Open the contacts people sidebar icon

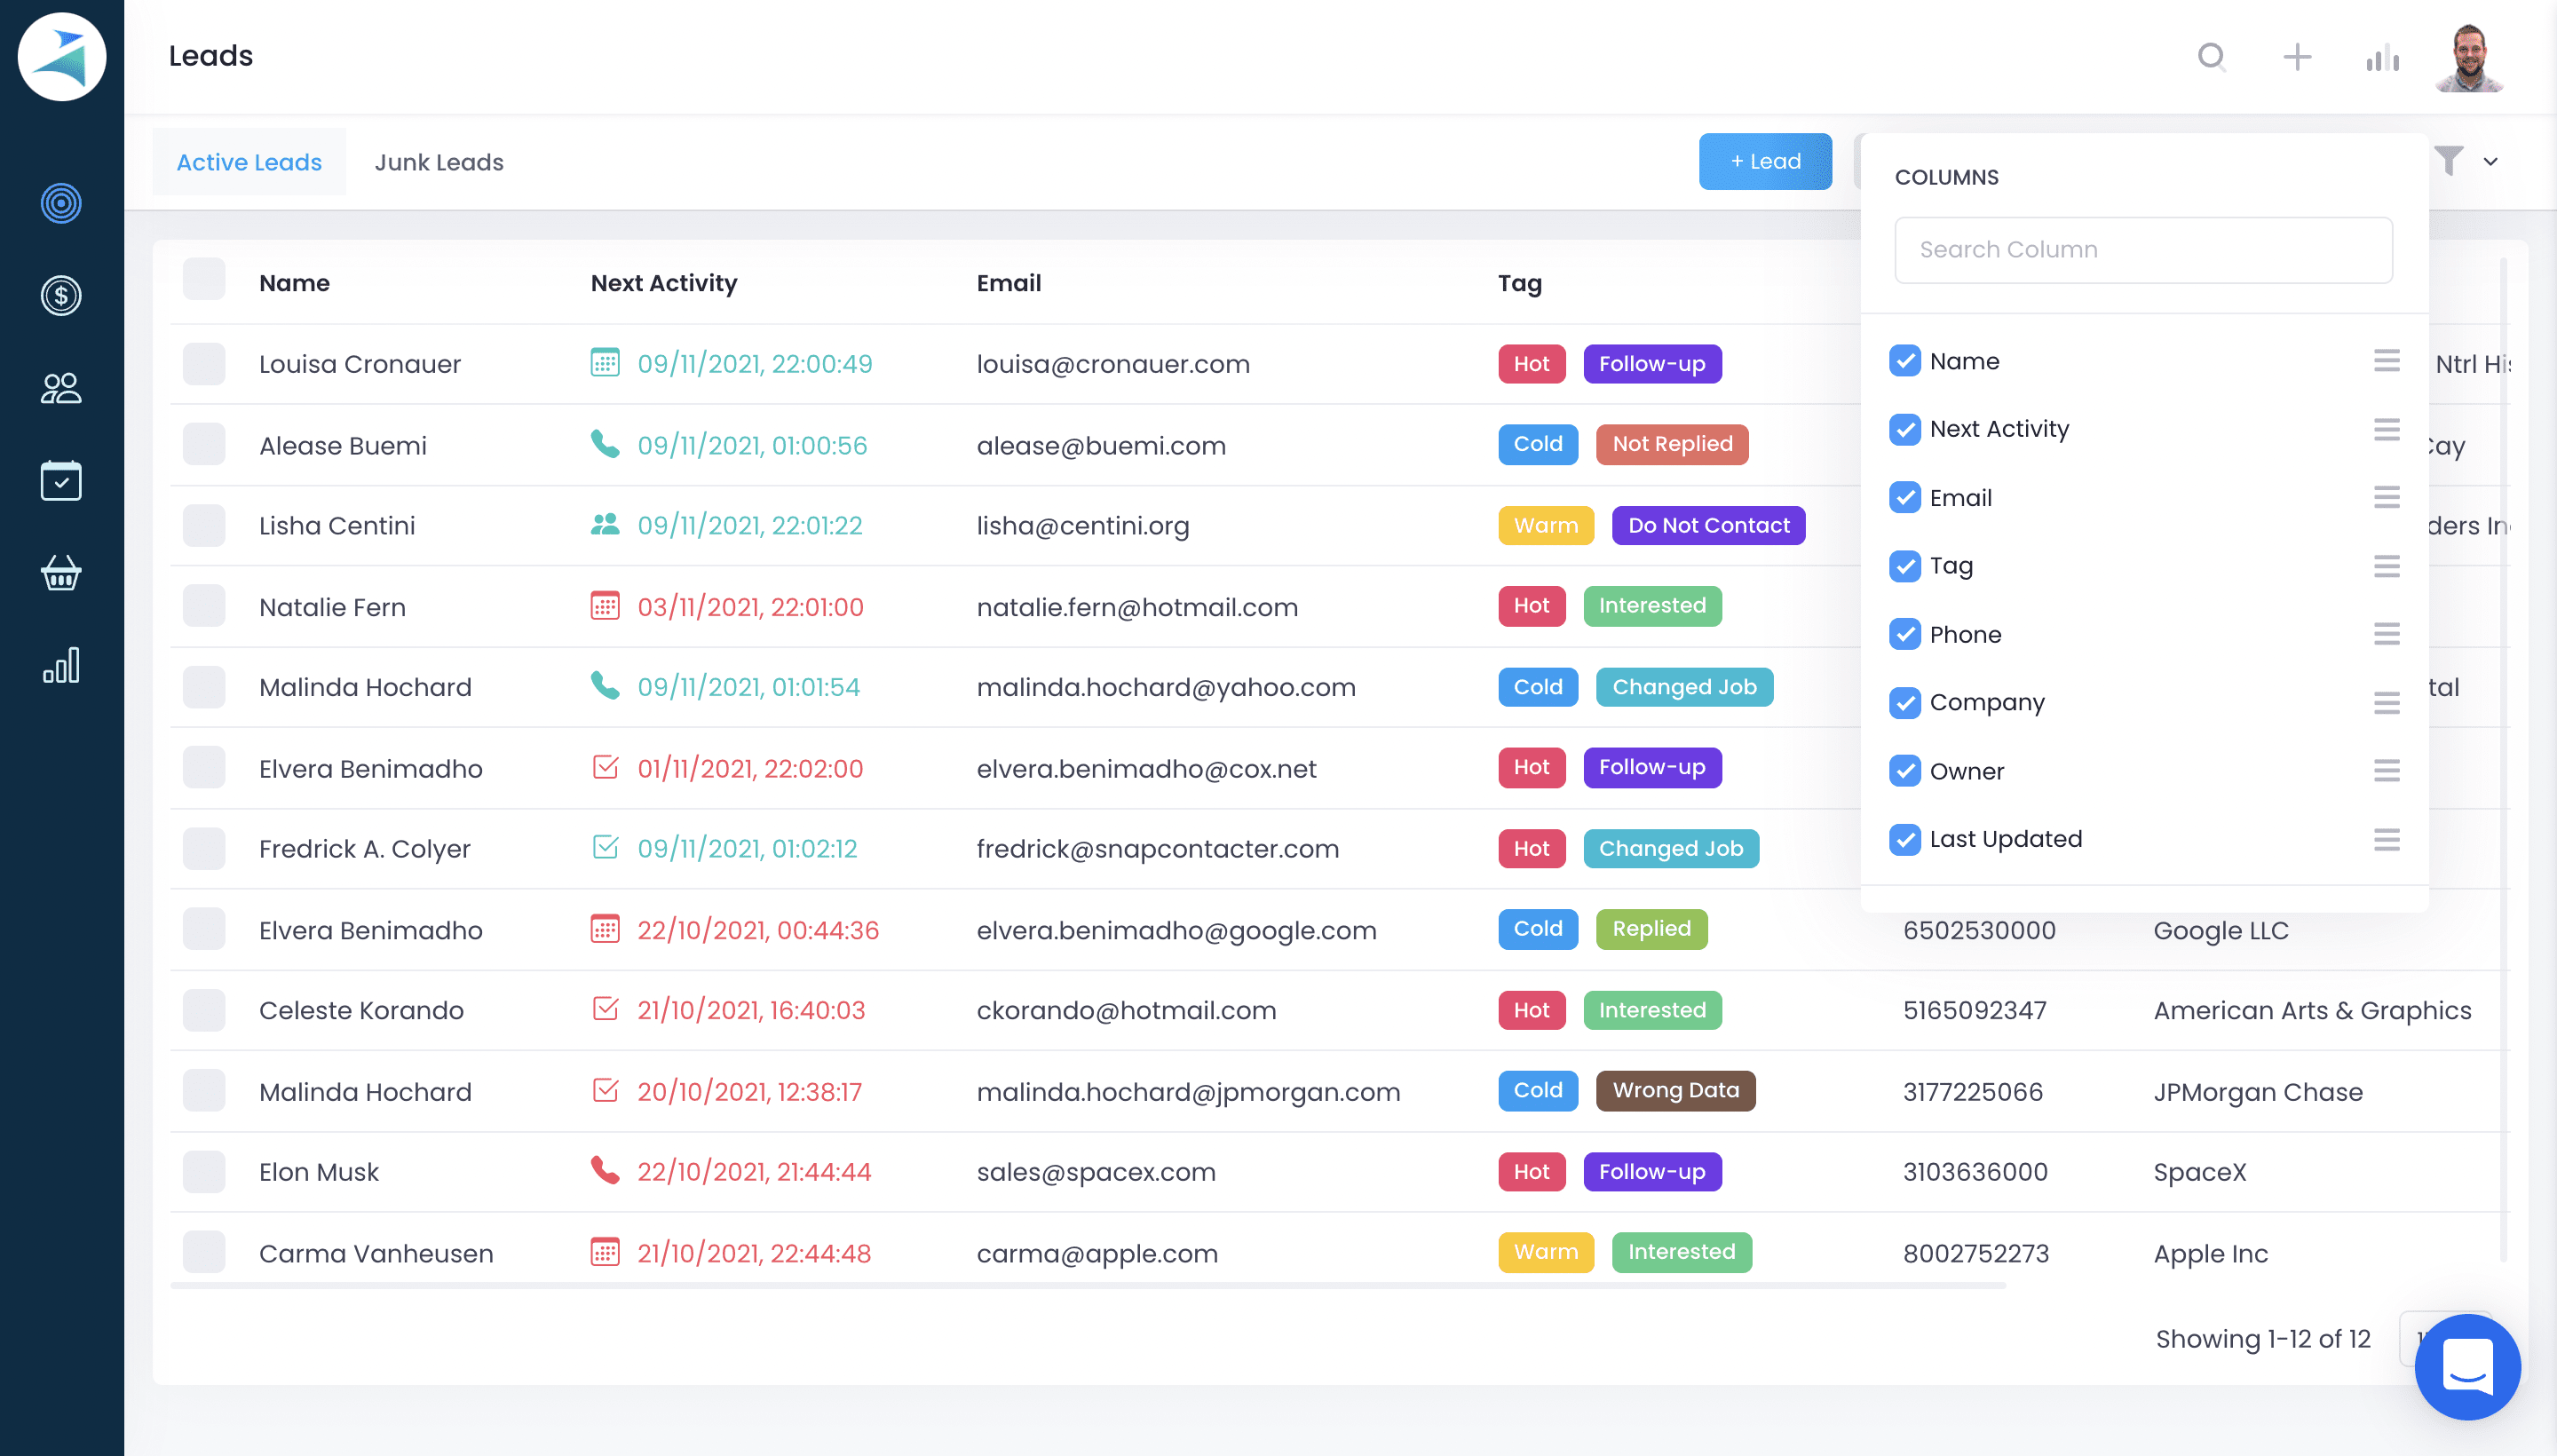61,388
